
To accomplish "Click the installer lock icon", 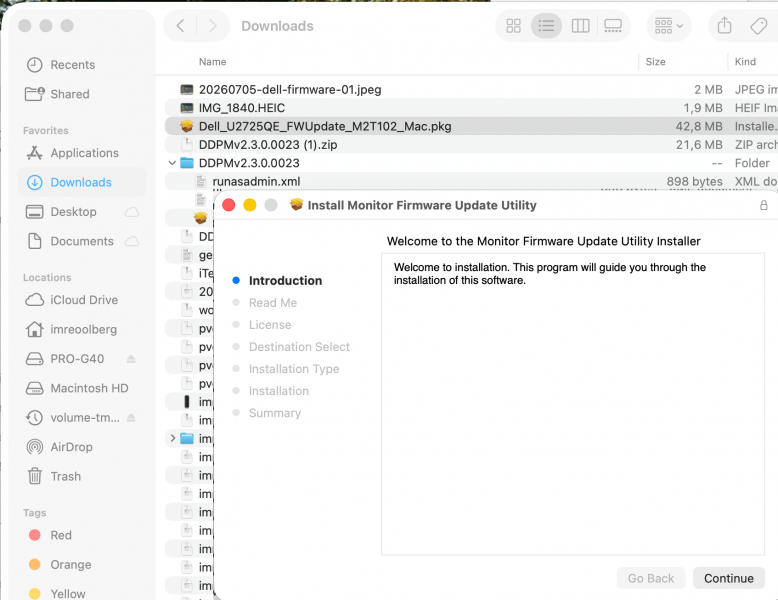I will coord(764,205).
